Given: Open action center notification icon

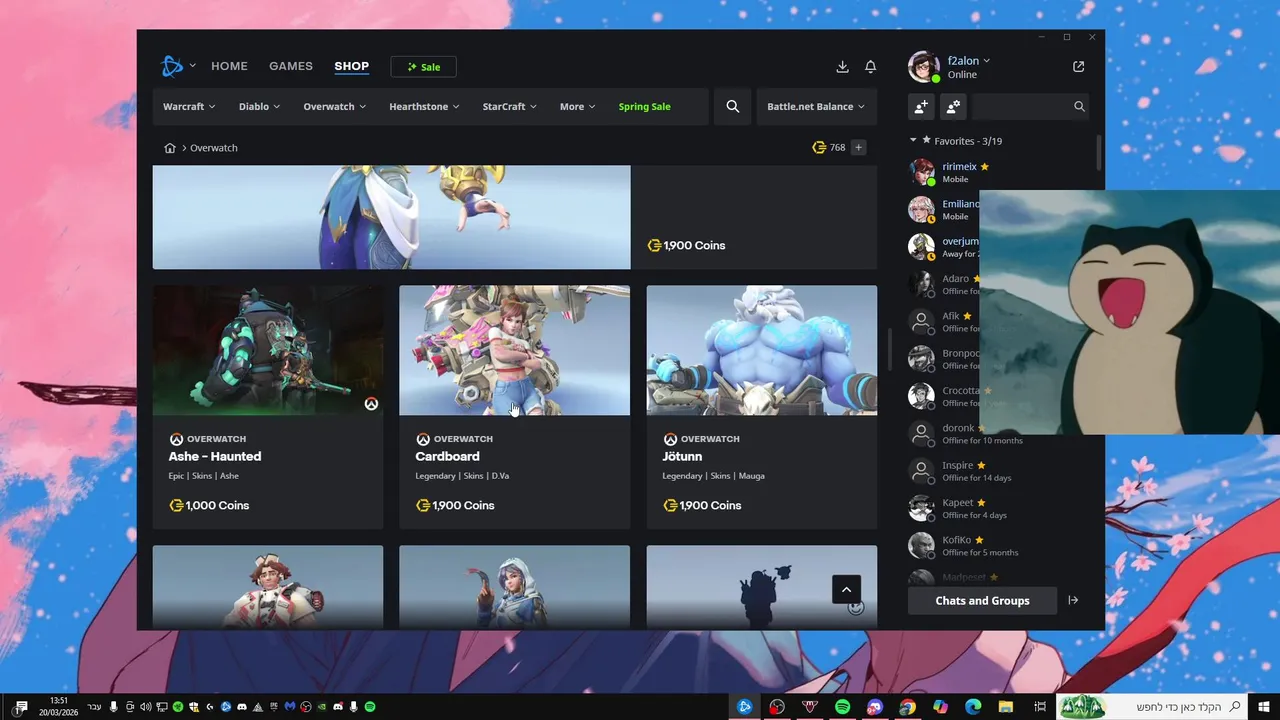Looking at the screenshot, I should click(x=20, y=707).
